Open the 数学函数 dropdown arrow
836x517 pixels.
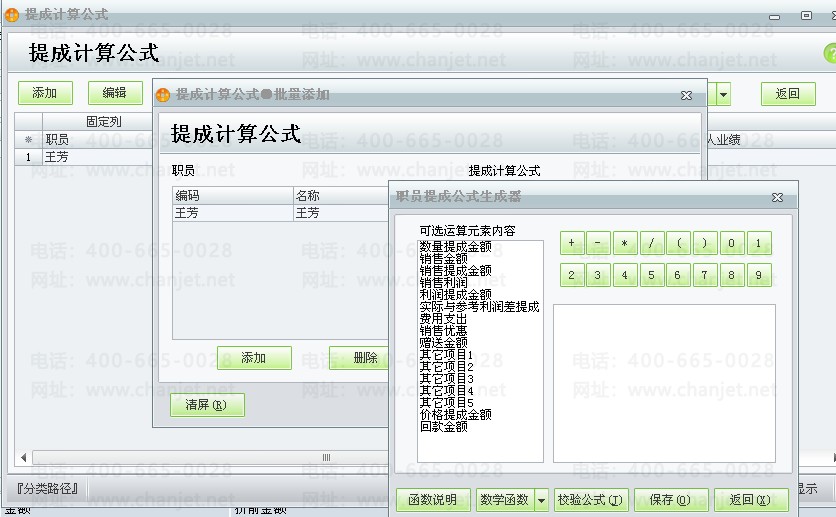[542, 500]
